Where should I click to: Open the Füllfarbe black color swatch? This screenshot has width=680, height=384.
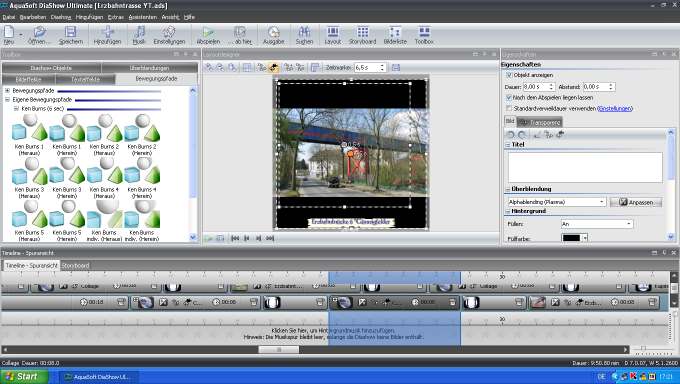tap(571, 238)
